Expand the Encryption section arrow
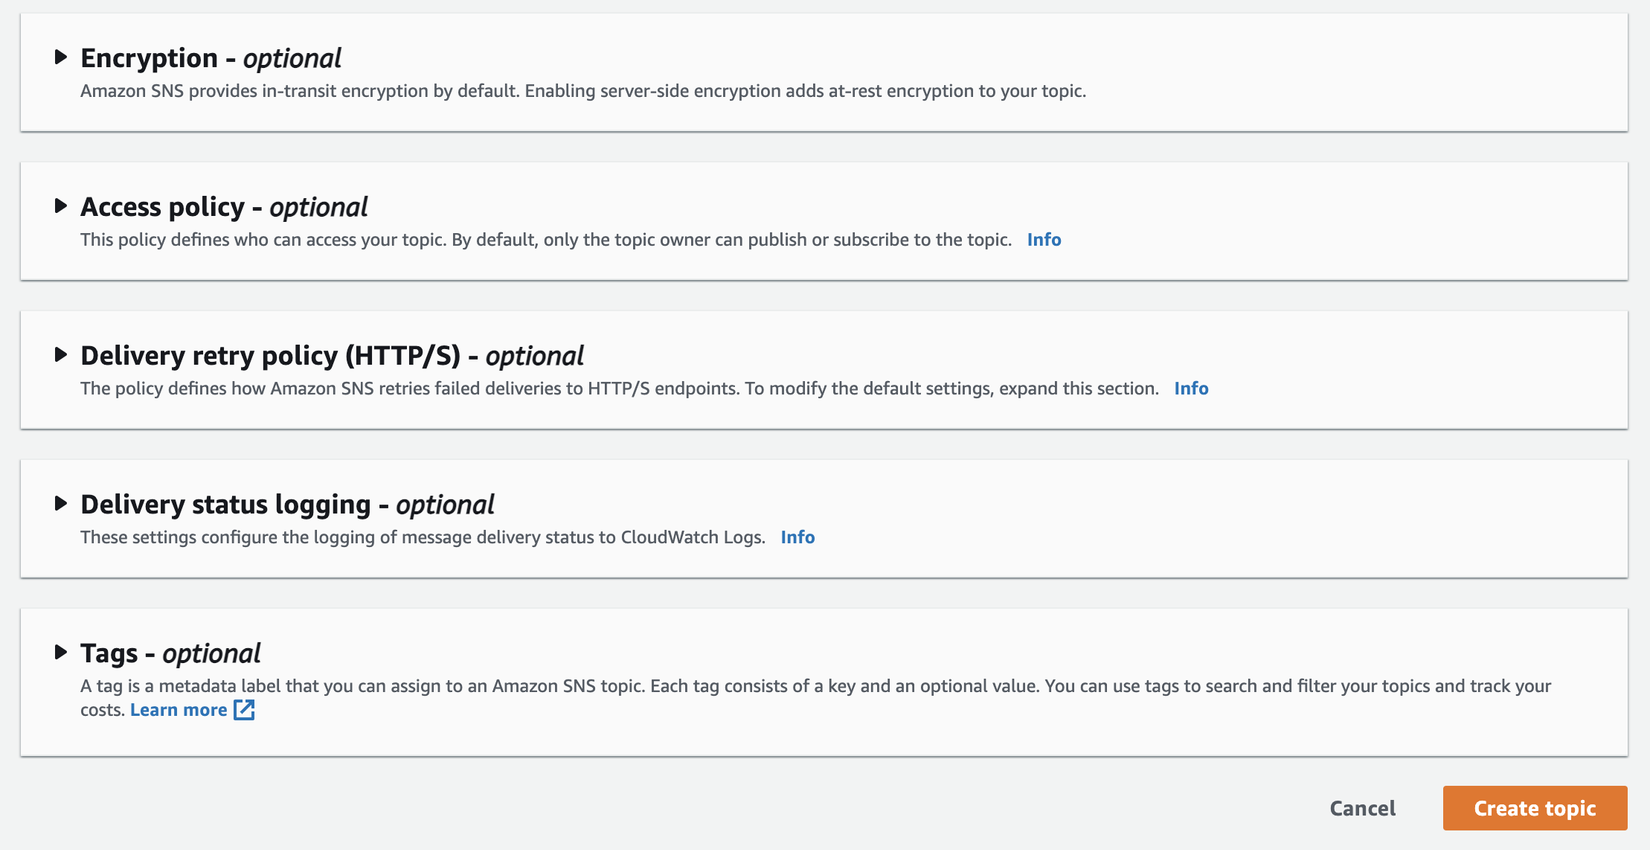 pyautogui.click(x=61, y=57)
